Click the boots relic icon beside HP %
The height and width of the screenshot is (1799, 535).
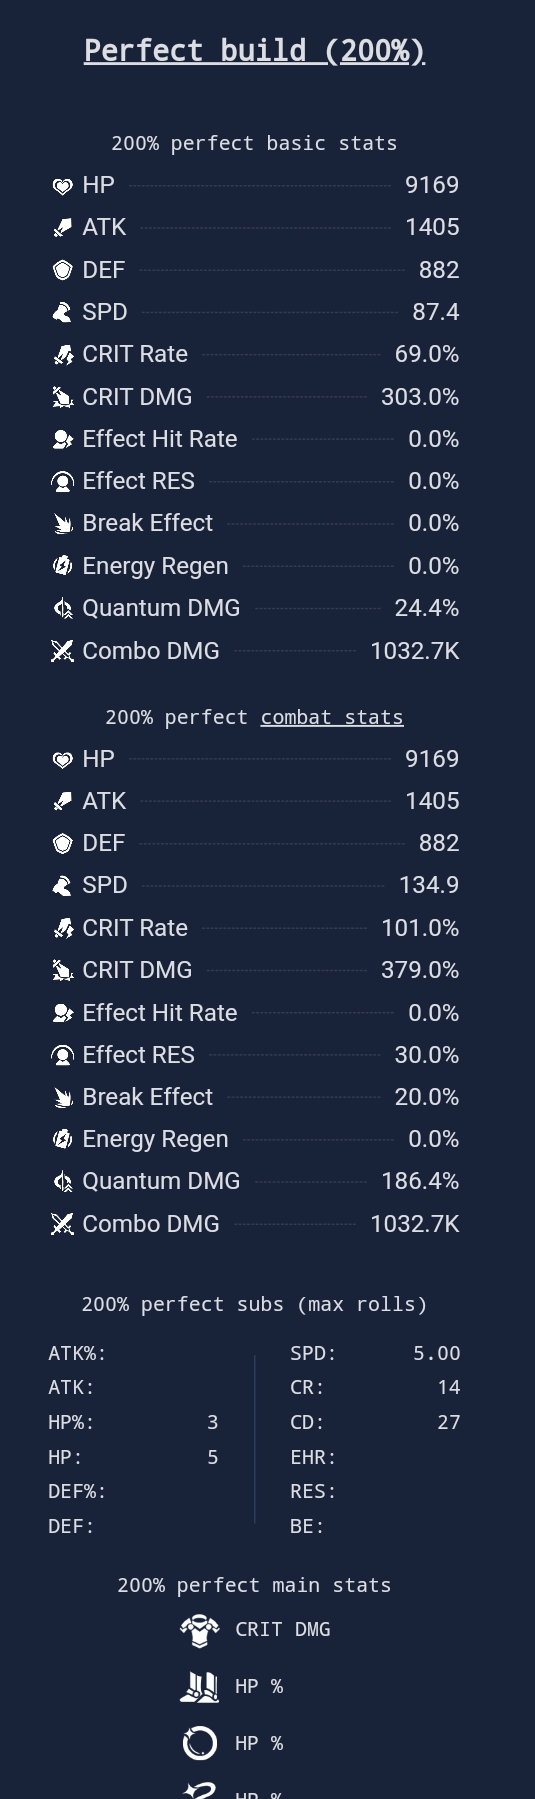[x=200, y=1687]
